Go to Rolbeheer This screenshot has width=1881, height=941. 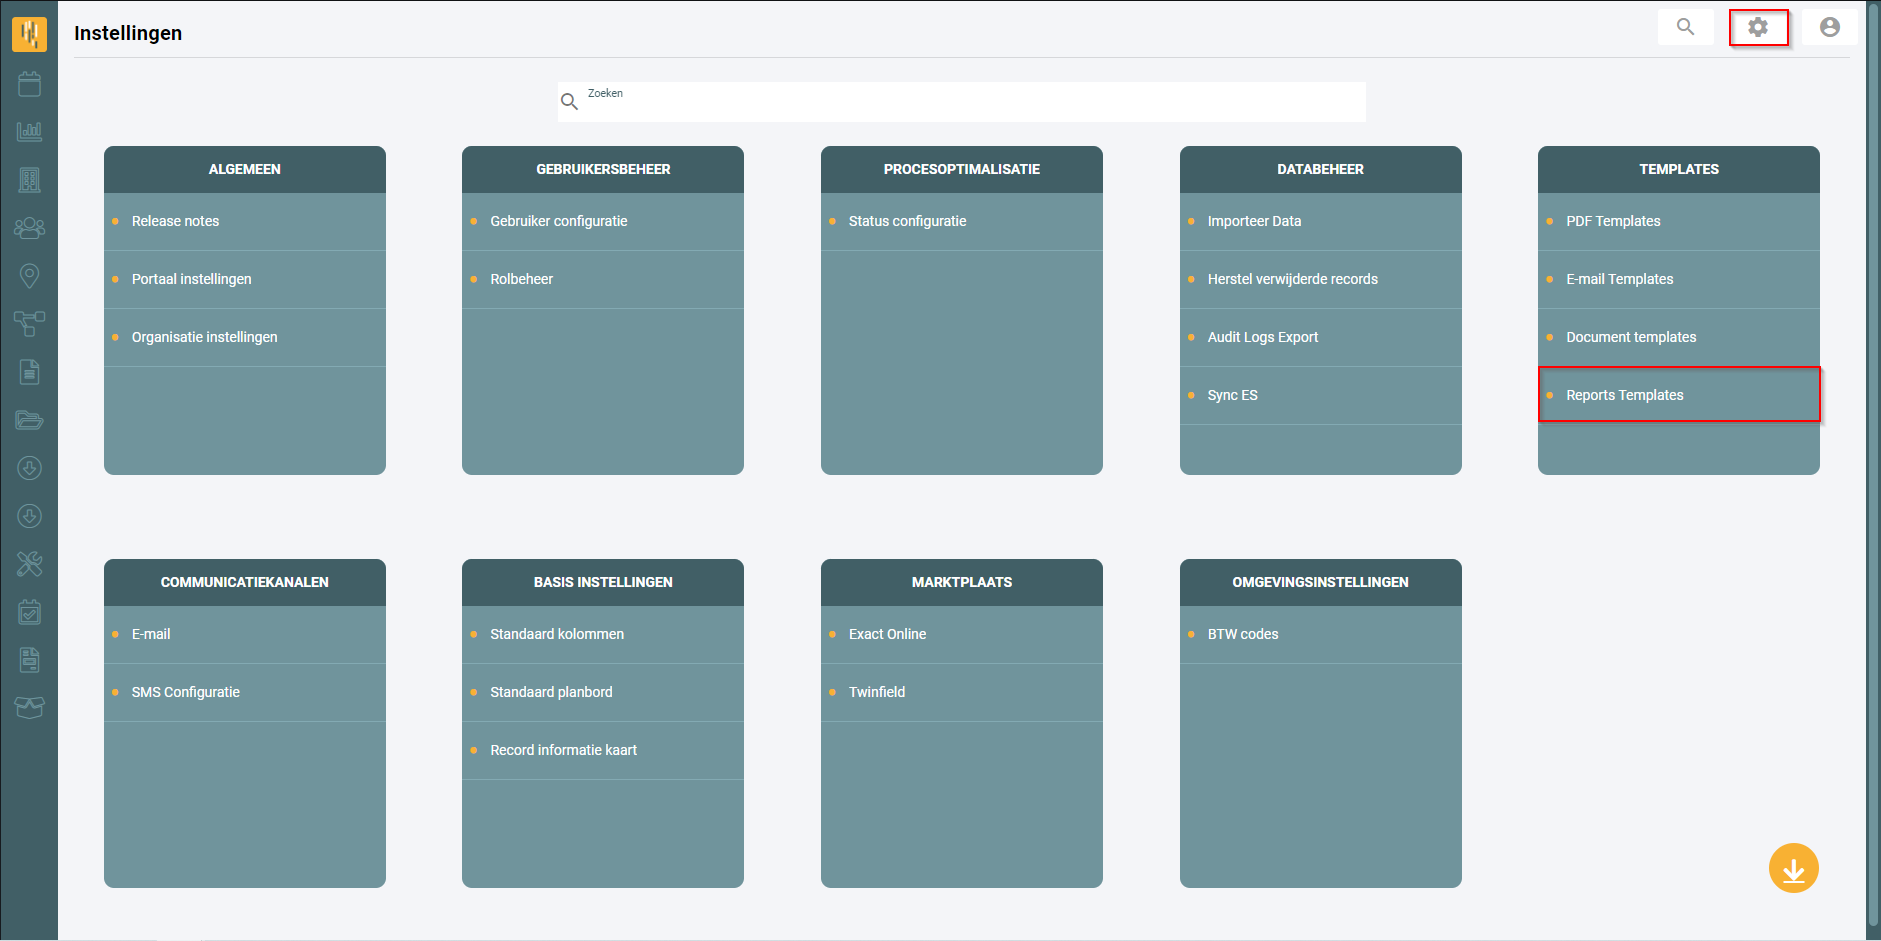(603, 279)
